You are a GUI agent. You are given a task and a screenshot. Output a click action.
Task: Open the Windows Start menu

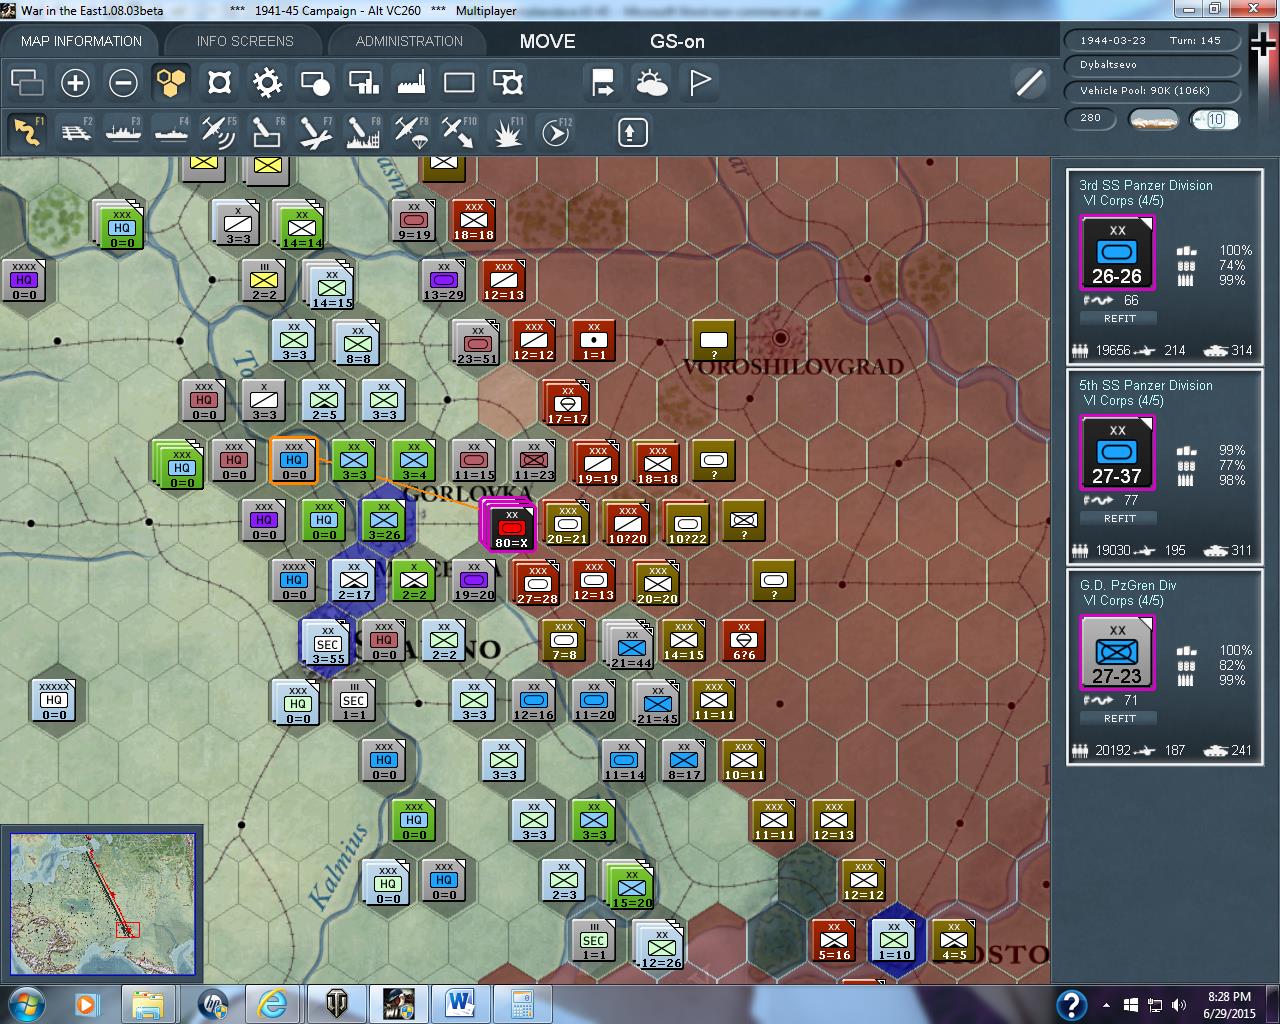point(25,1003)
